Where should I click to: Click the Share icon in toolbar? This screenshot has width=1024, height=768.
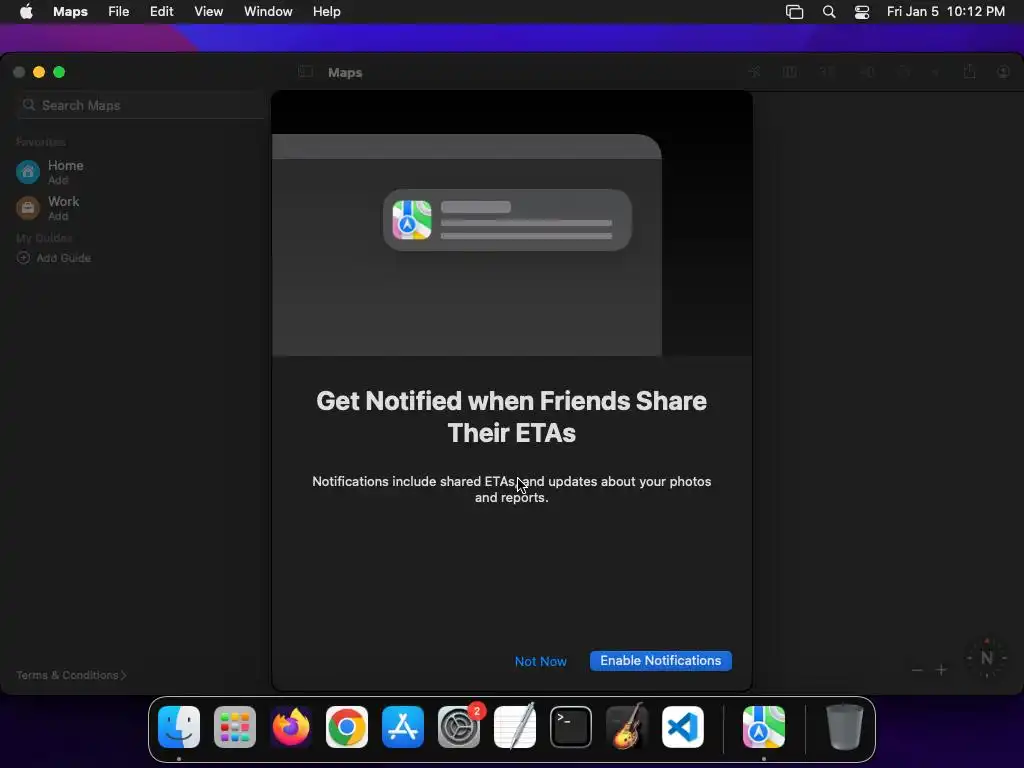(969, 71)
